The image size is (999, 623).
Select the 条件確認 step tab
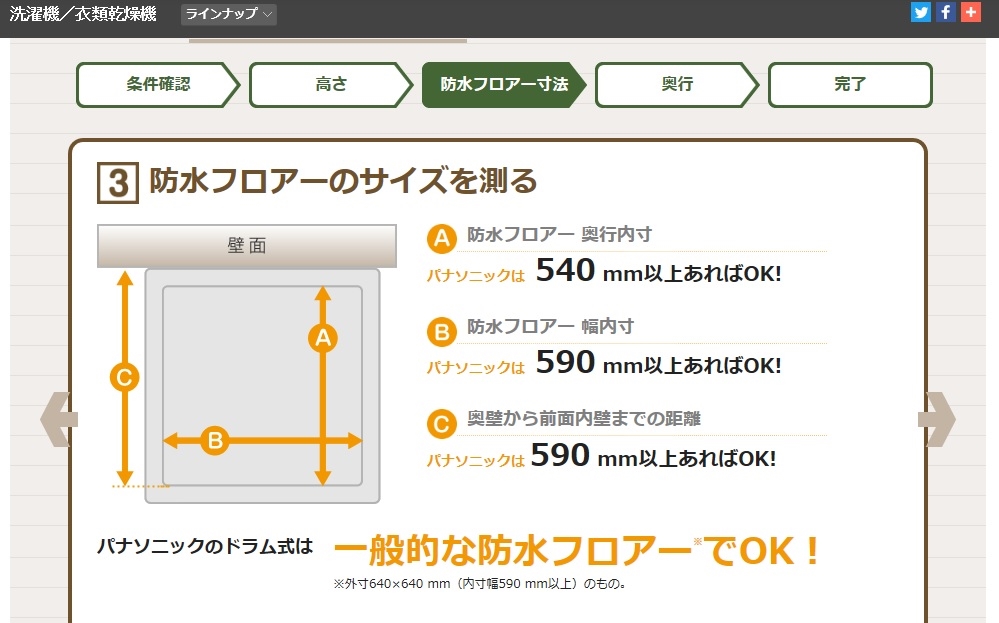tap(158, 85)
